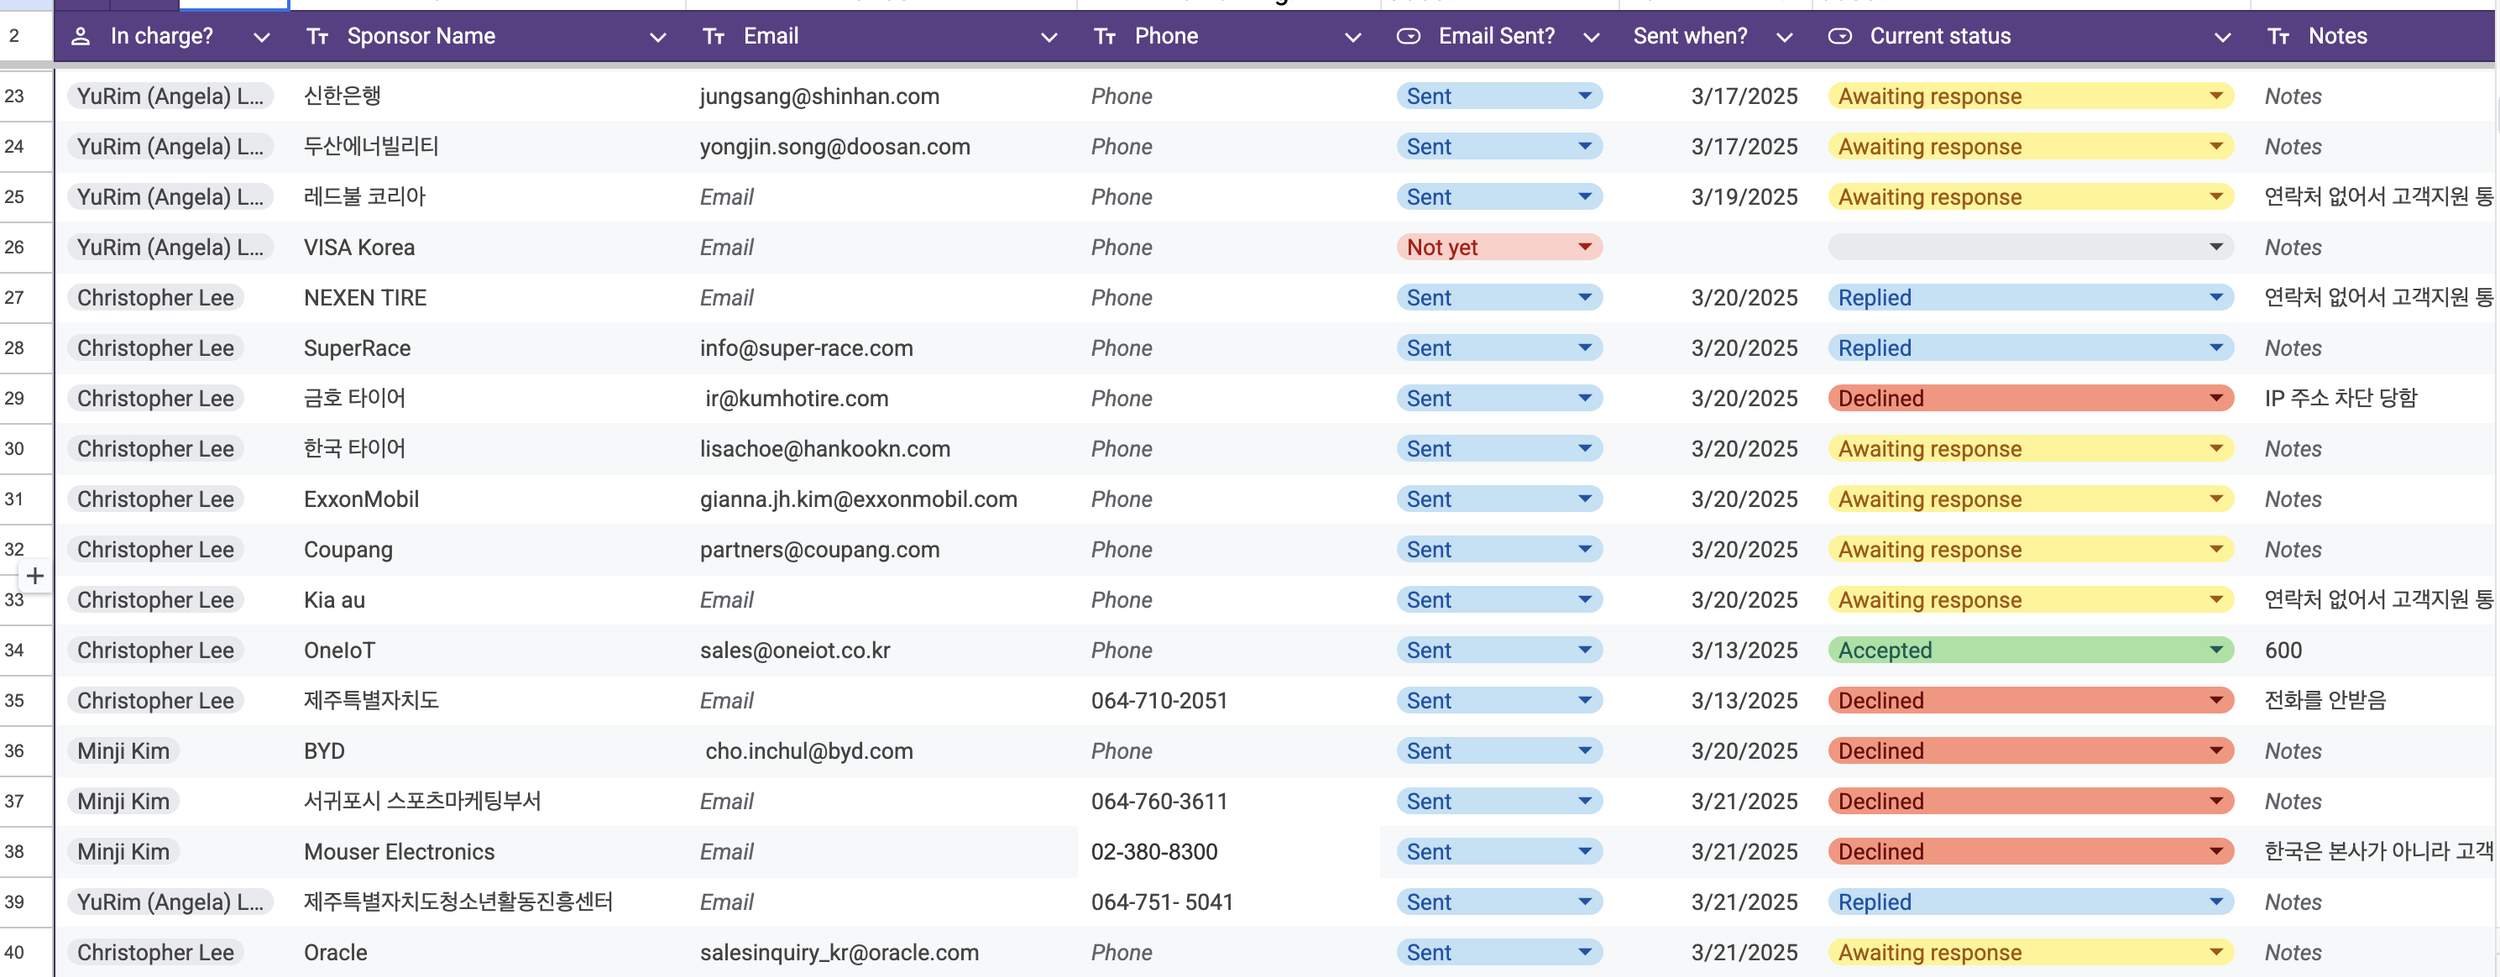Click the dropdown-chip icon beside Current status
The image size is (2500, 977).
click(1840, 37)
